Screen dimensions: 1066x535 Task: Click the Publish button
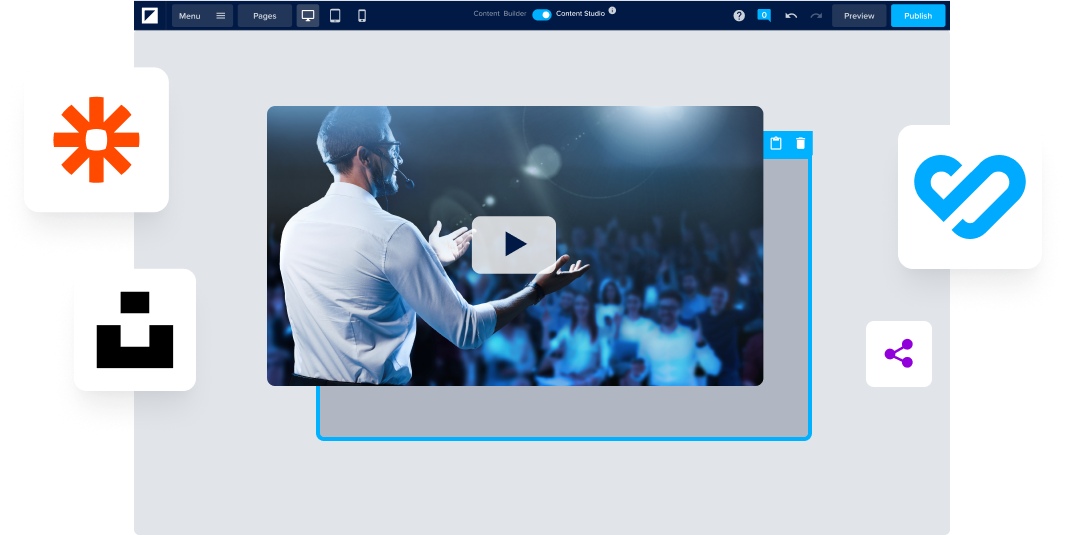coord(917,16)
